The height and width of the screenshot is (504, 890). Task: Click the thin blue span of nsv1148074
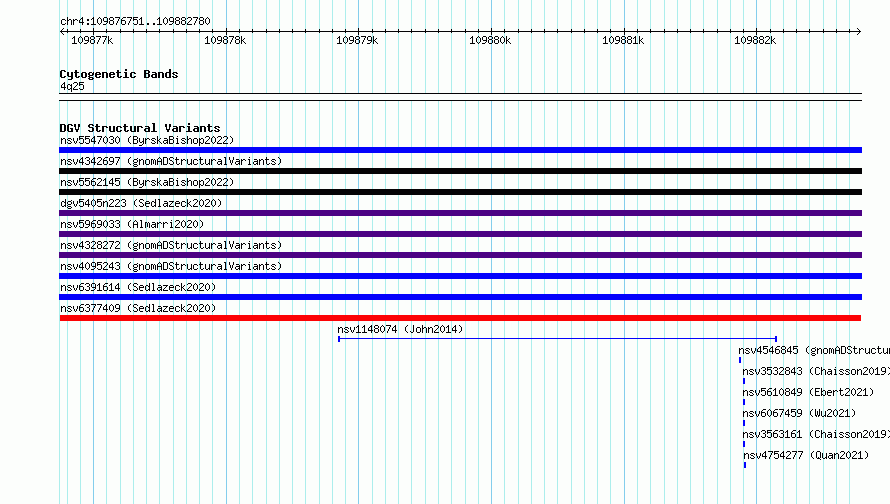click(557, 339)
